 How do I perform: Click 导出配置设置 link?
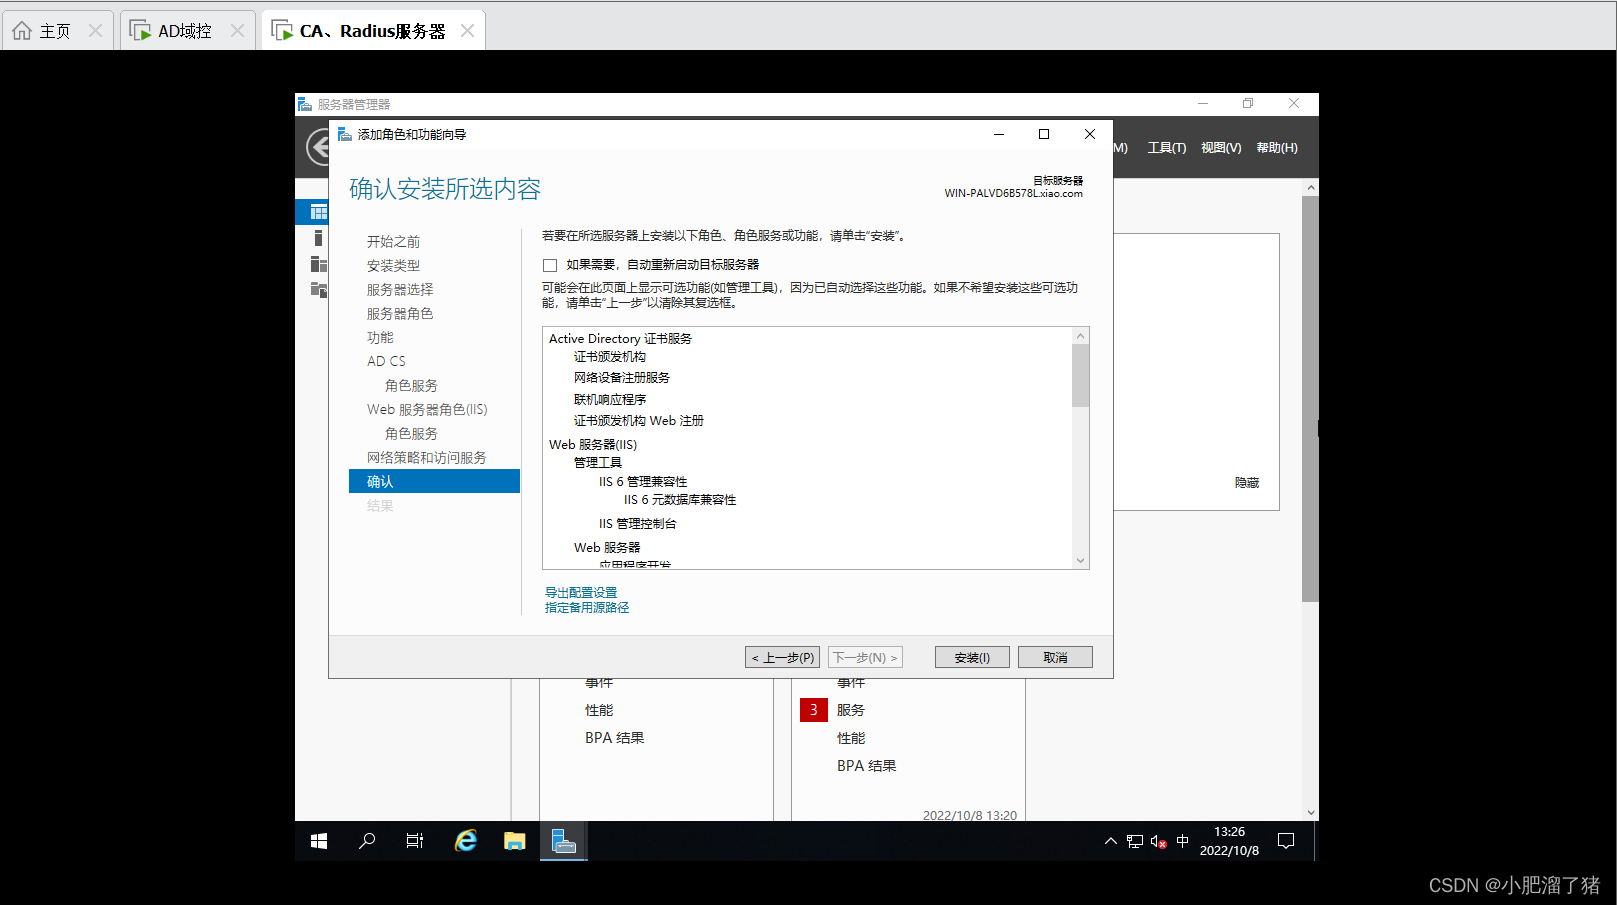(581, 593)
